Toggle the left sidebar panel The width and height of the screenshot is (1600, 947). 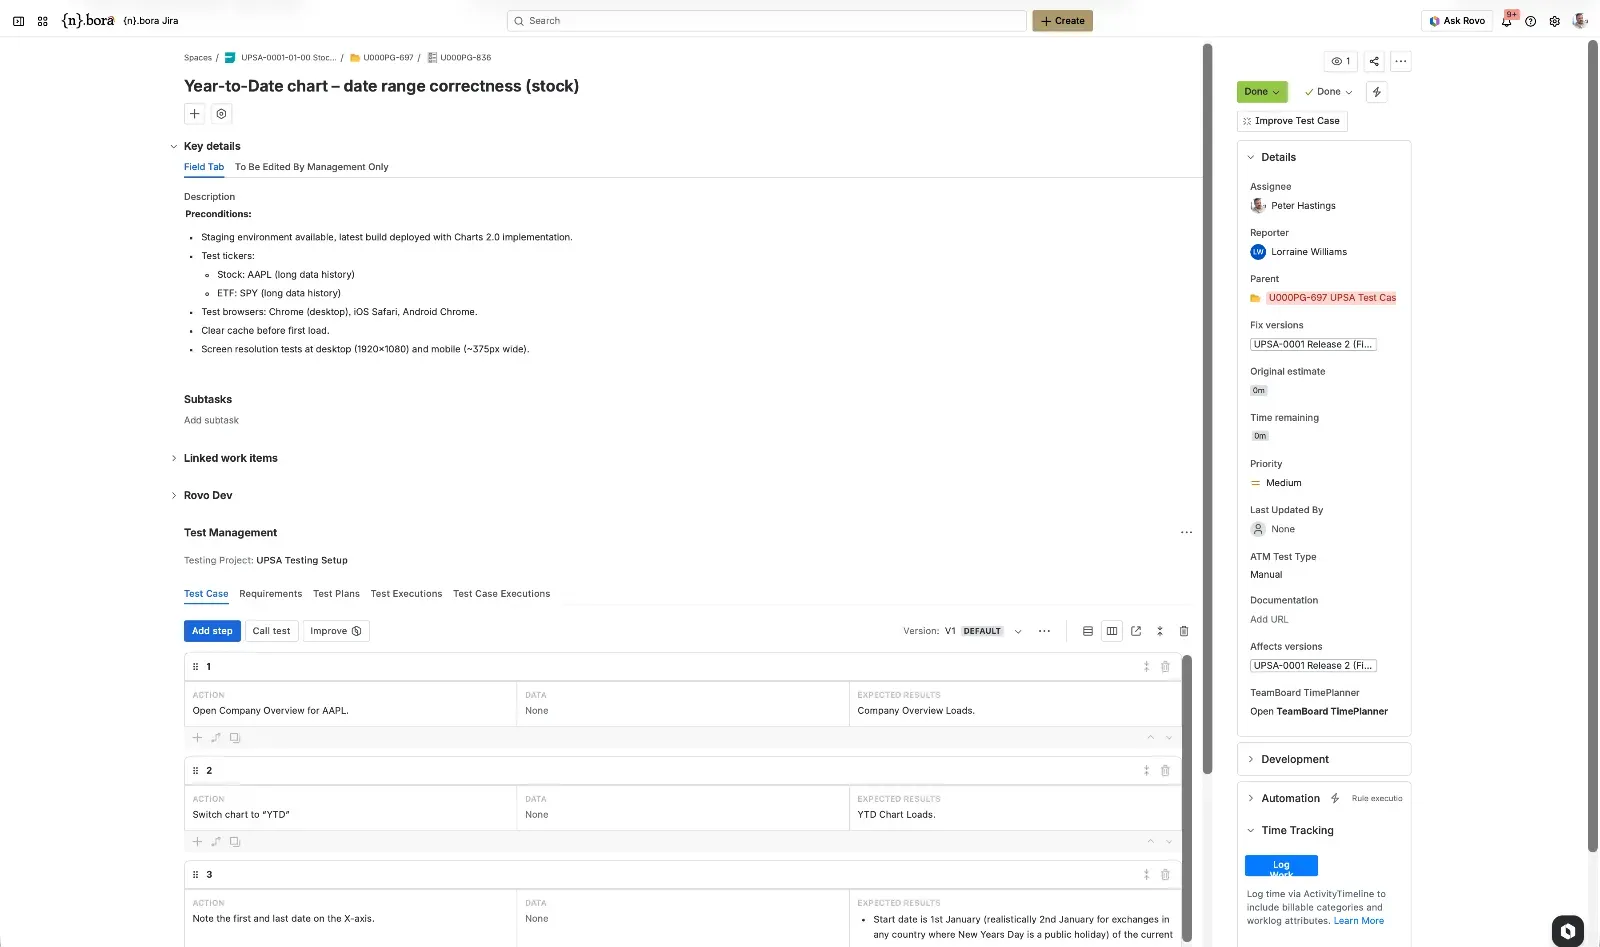(x=18, y=21)
